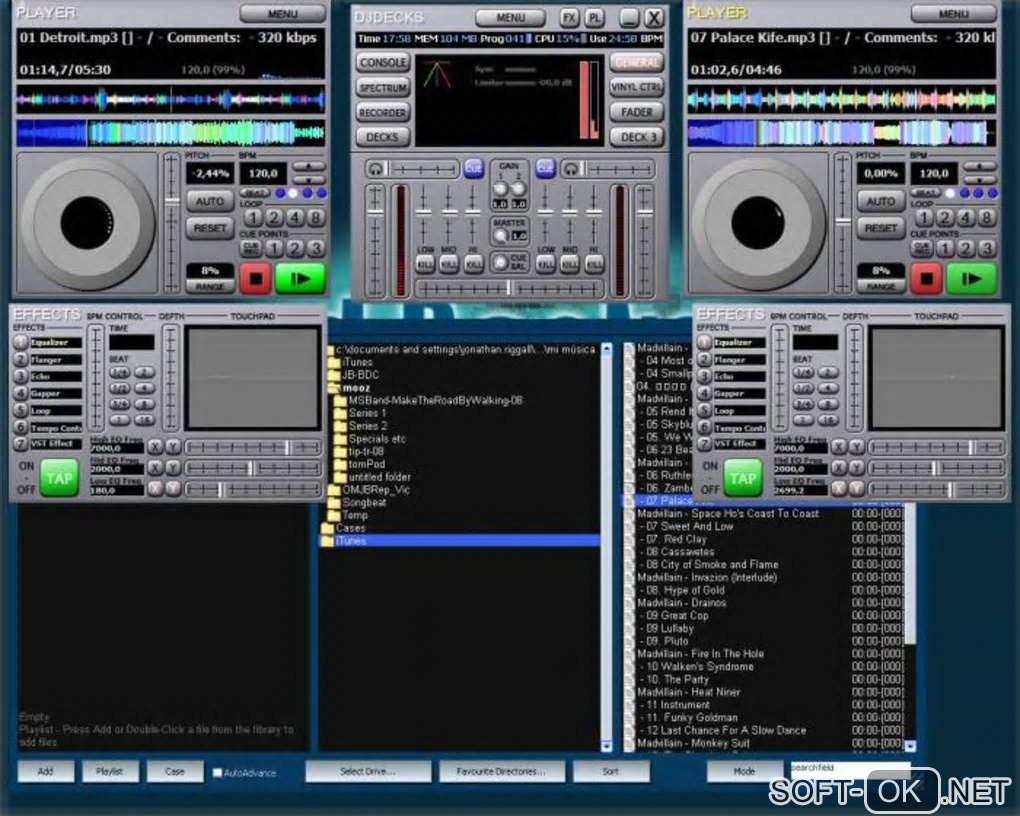Set loop length 8 on right player
Screen dimensions: 1020x816
(986, 218)
